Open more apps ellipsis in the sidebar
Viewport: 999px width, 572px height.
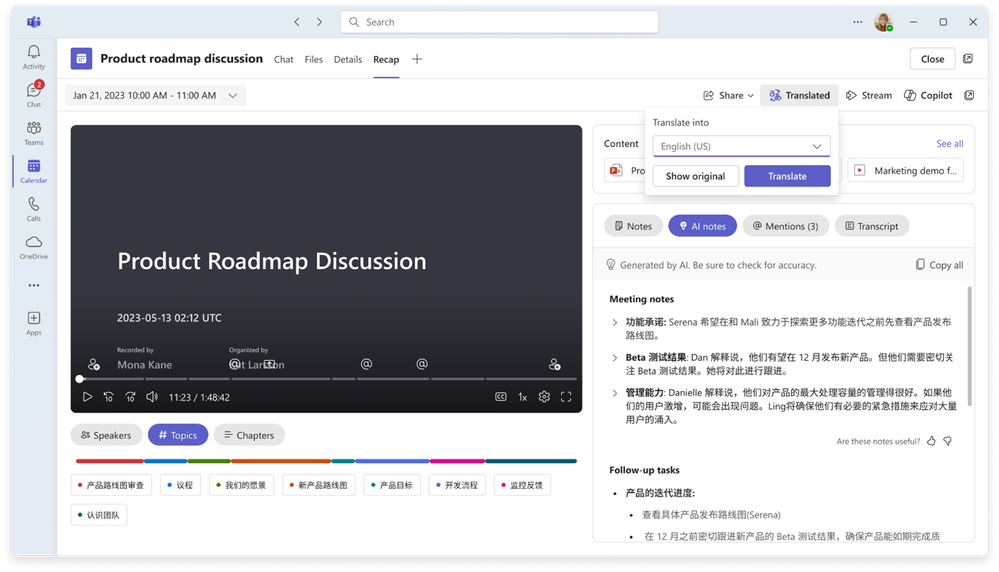point(34,285)
